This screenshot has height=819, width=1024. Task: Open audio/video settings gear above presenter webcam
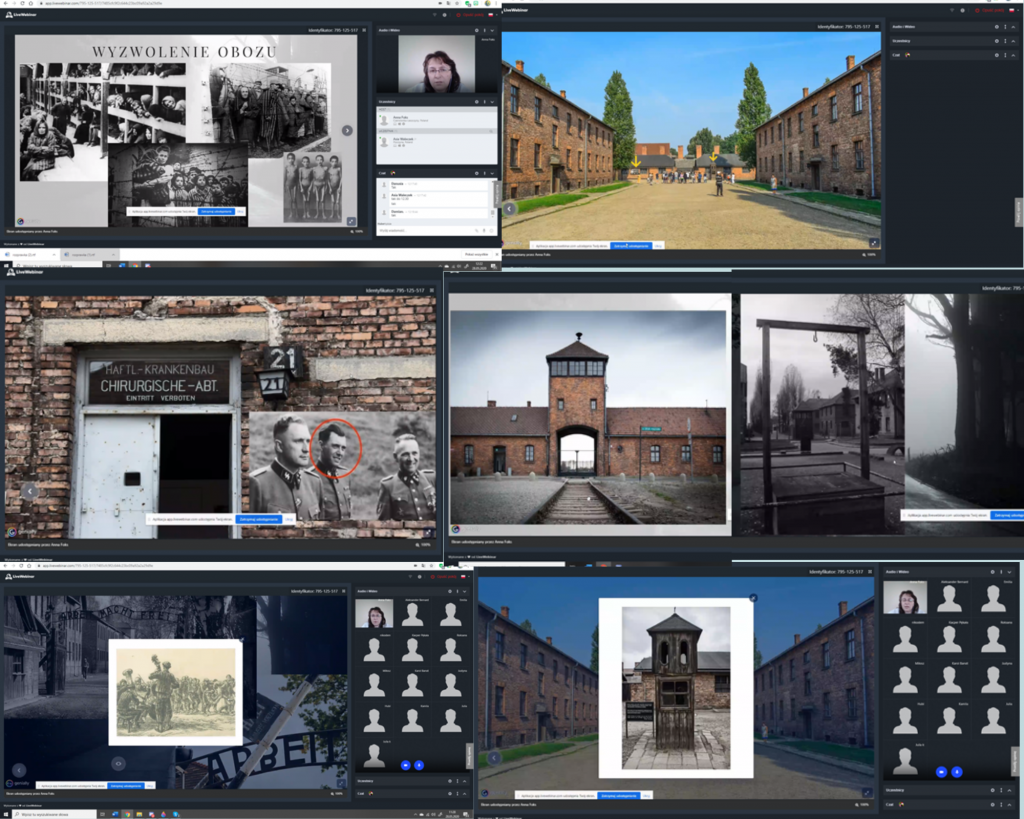[x=475, y=30]
